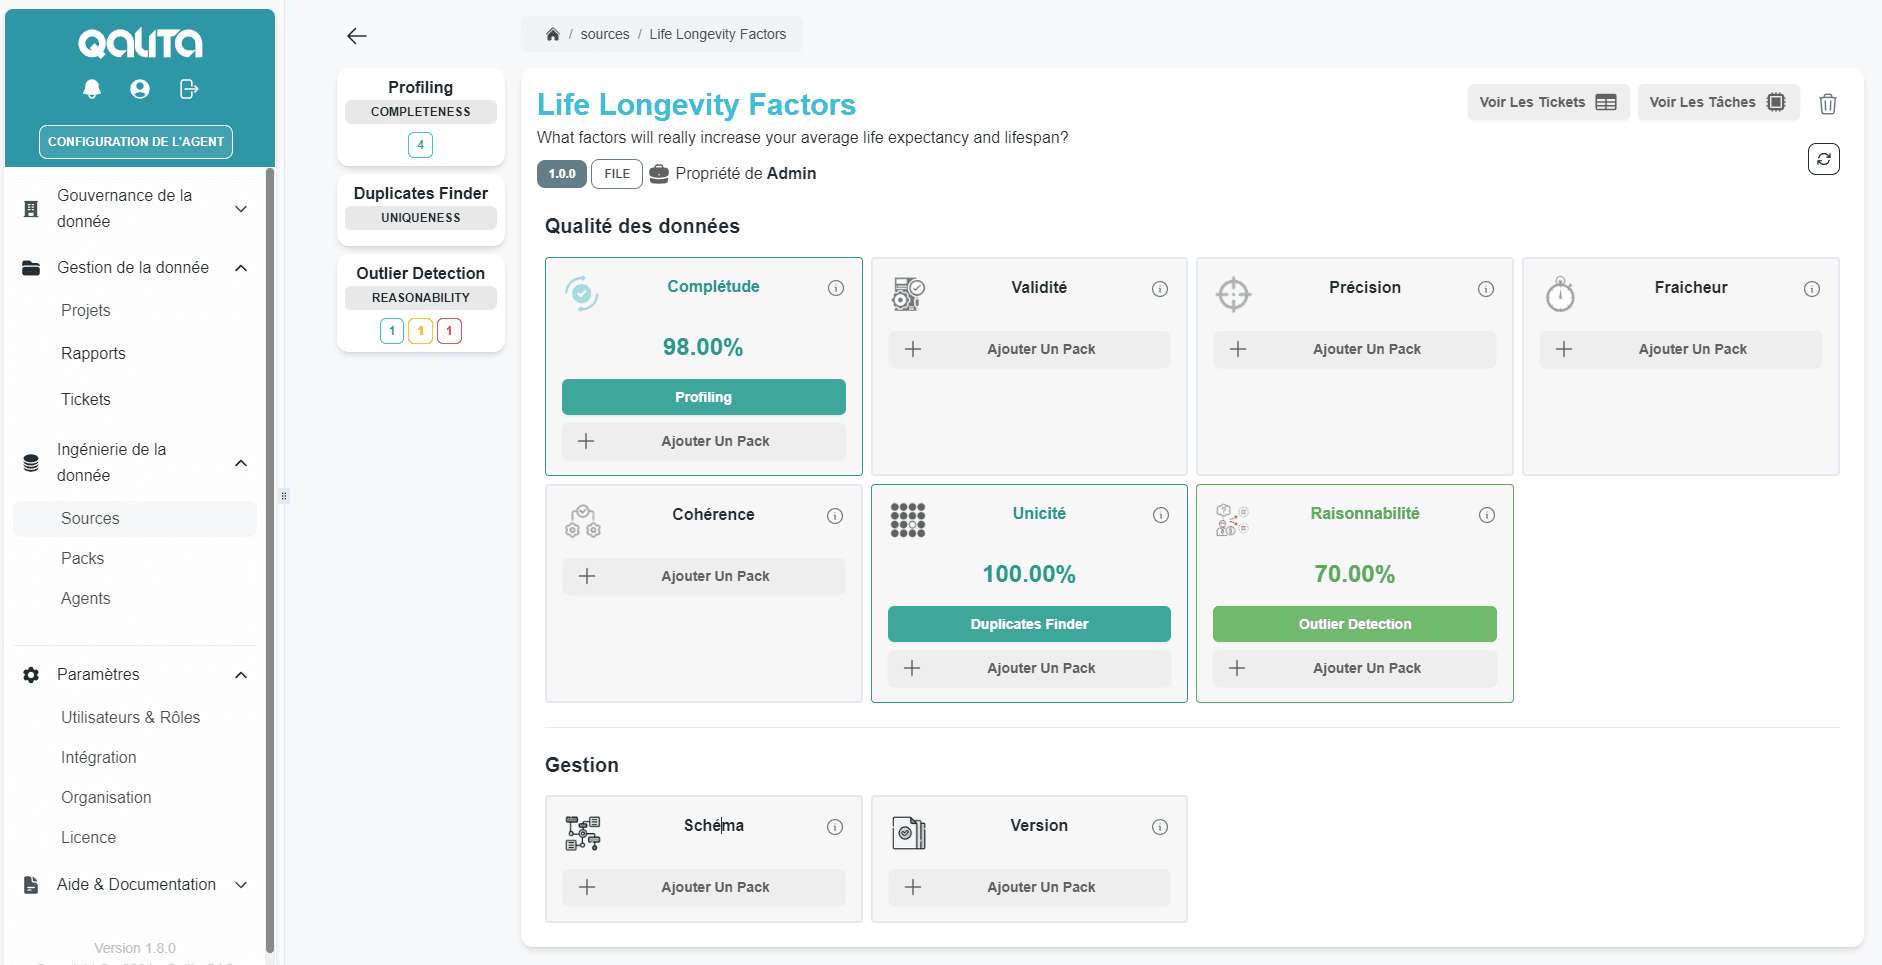The image size is (1882, 965).
Task: Open the notifications bell icon
Action: tap(91, 89)
